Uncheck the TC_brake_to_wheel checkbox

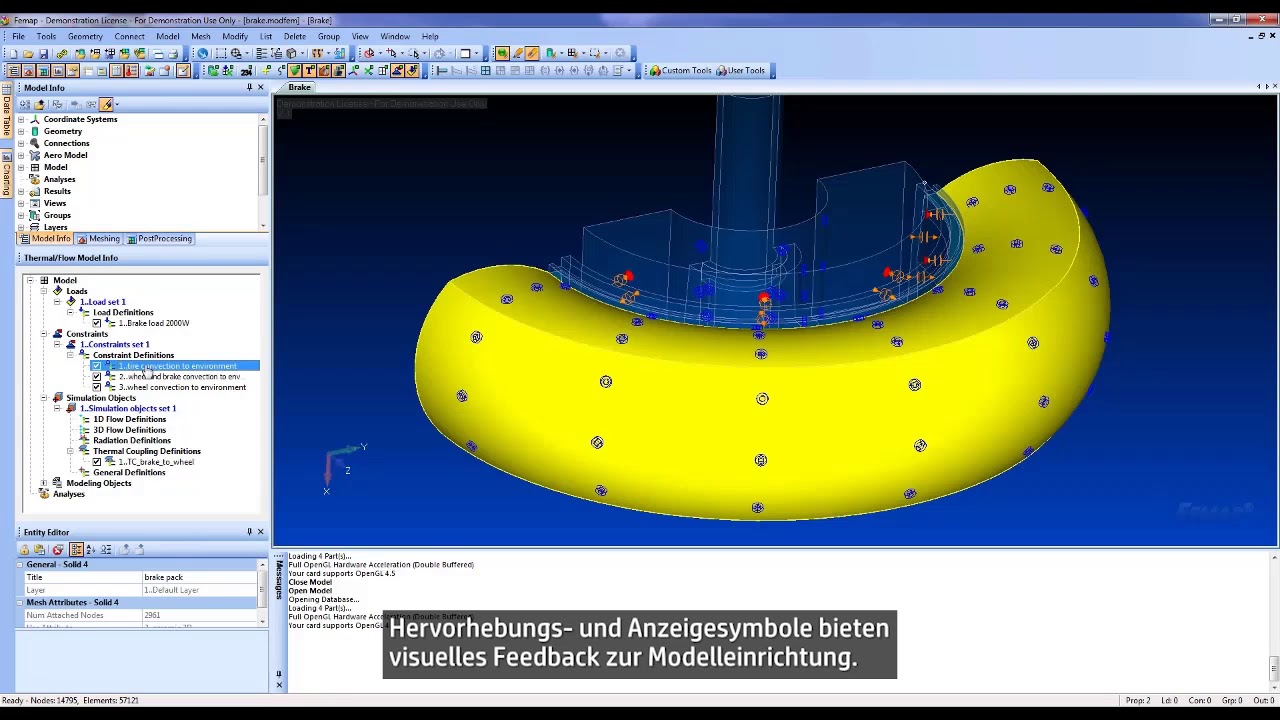click(x=96, y=462)
